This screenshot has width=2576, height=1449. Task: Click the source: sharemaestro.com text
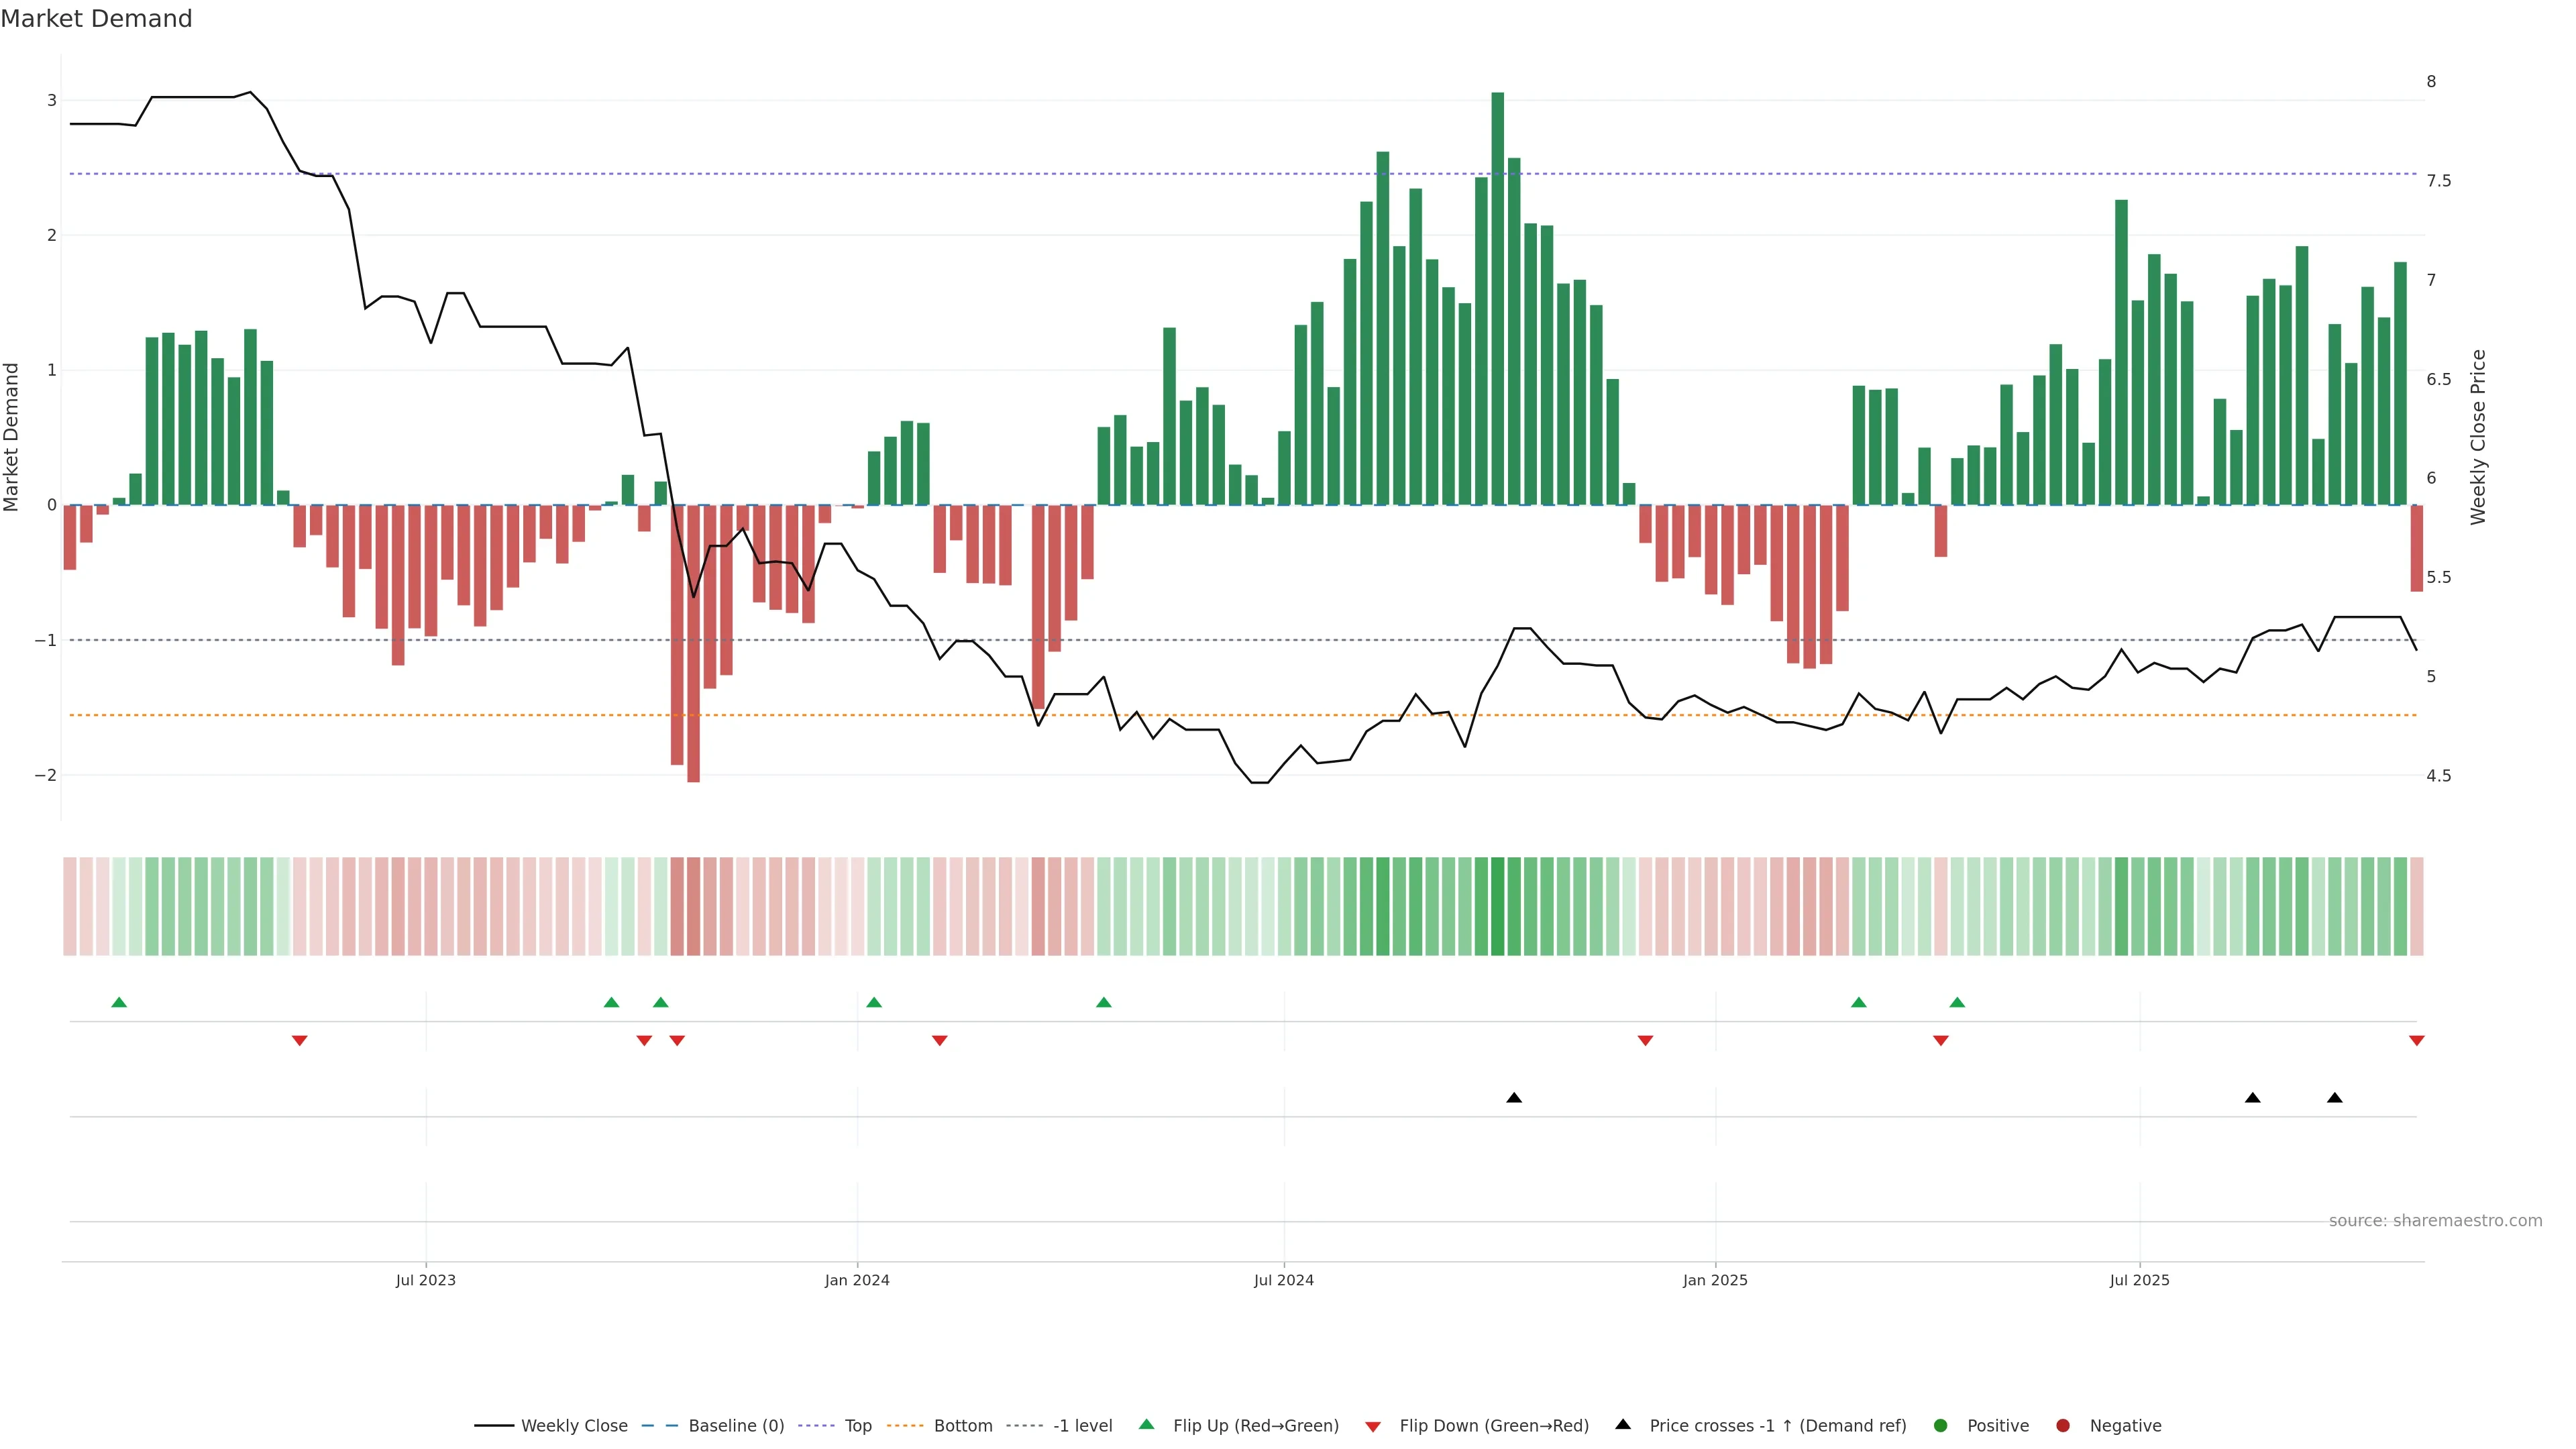(2435, 1221)
